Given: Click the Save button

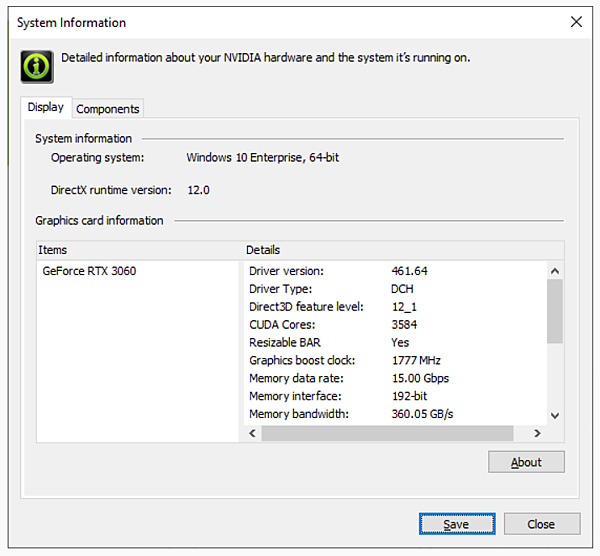Looking at the screenshot, I should point(457,524).
